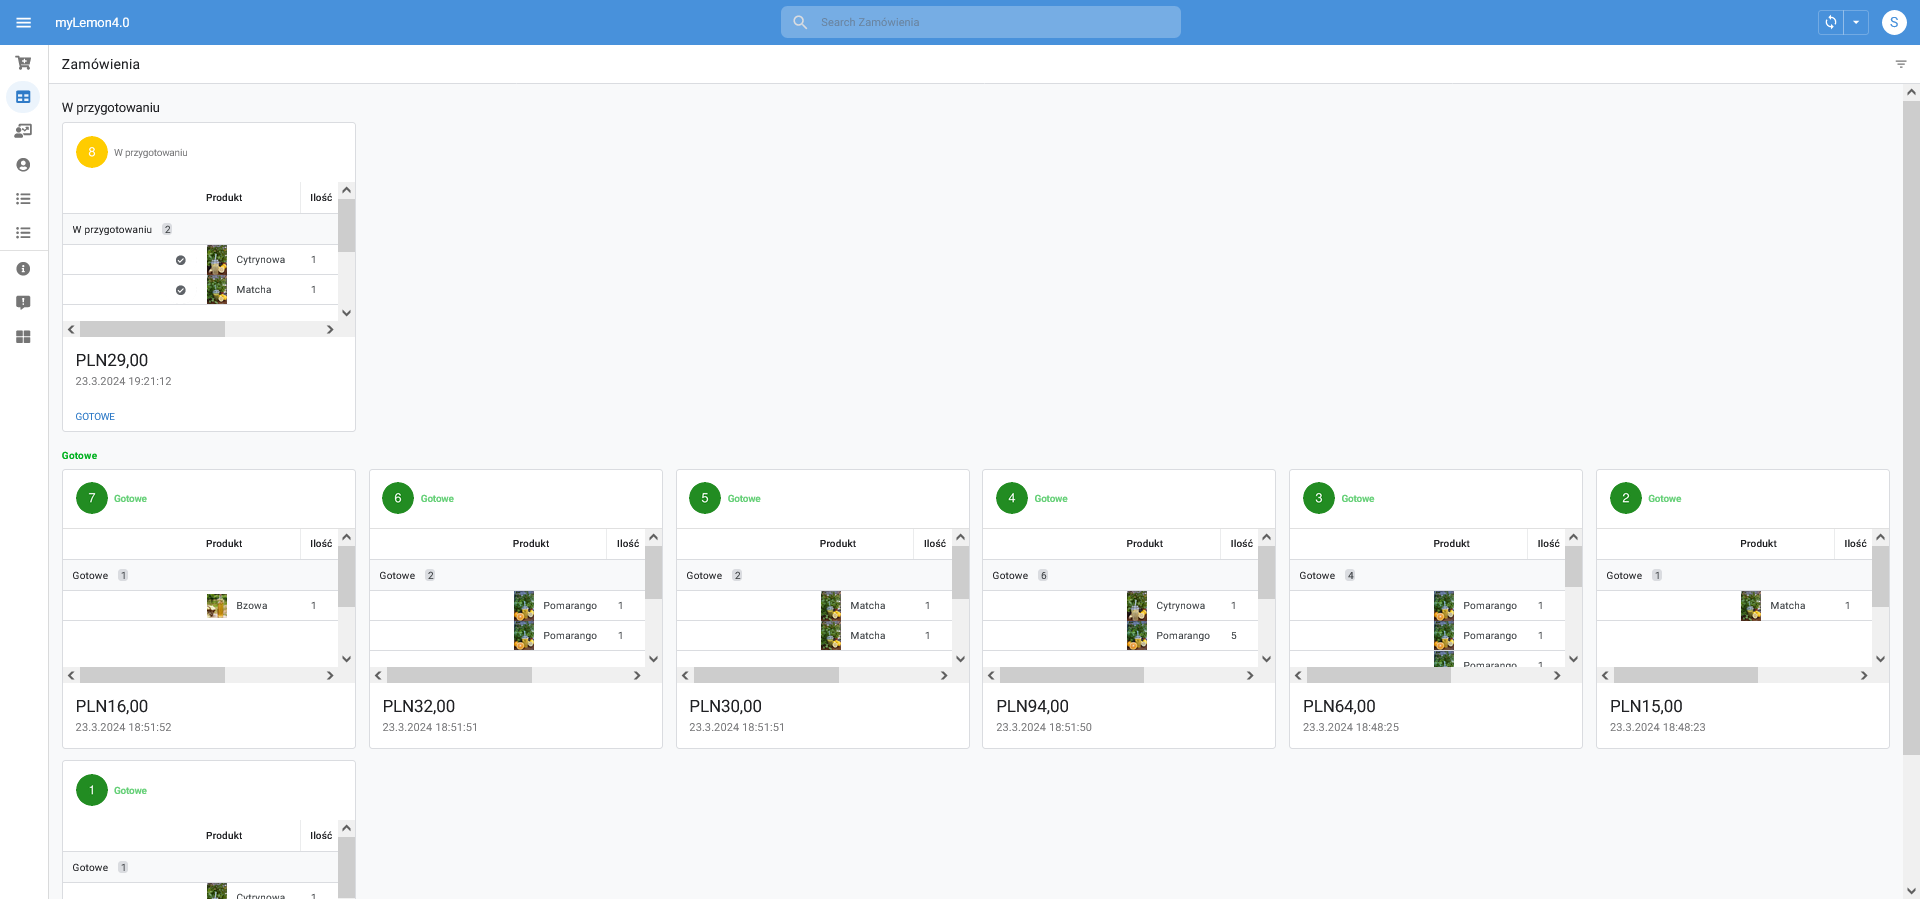Open the filter icon for Zamówienia

[1901, 64]
